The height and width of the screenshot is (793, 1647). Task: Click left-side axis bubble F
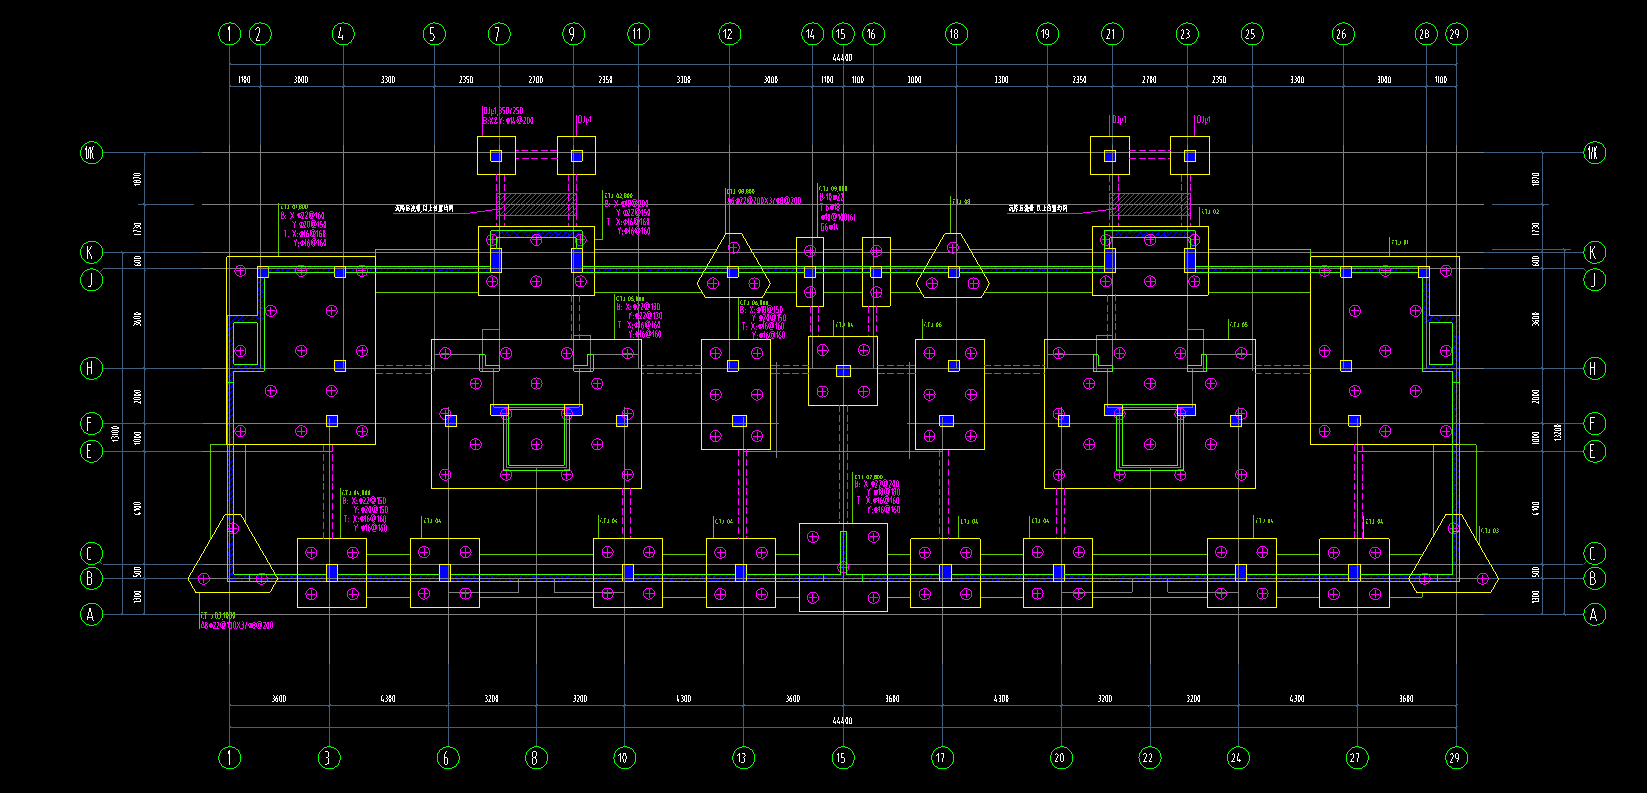tap(91, 424)
